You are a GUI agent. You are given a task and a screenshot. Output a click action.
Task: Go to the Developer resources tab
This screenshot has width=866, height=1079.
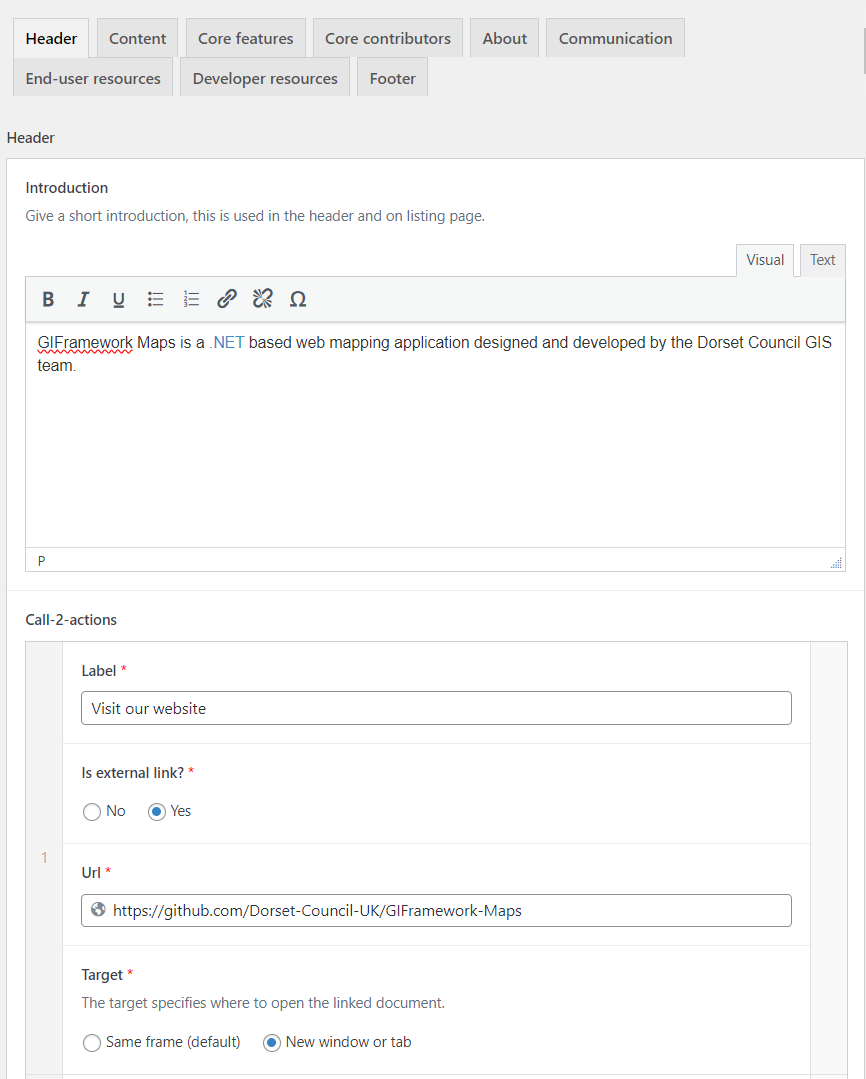265,78
